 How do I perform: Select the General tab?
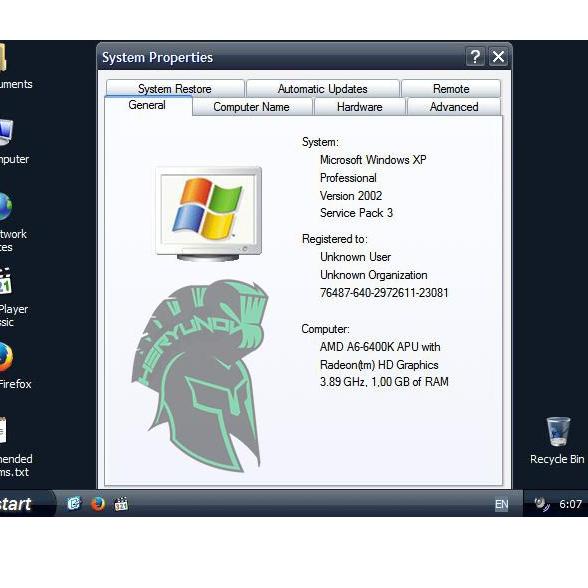click(148, 105)
